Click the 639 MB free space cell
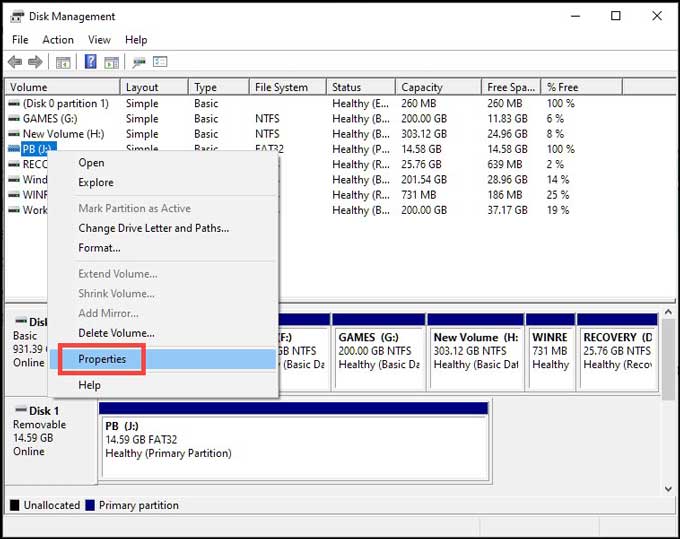This screenshot has height=539, width=680. point(505,164)
